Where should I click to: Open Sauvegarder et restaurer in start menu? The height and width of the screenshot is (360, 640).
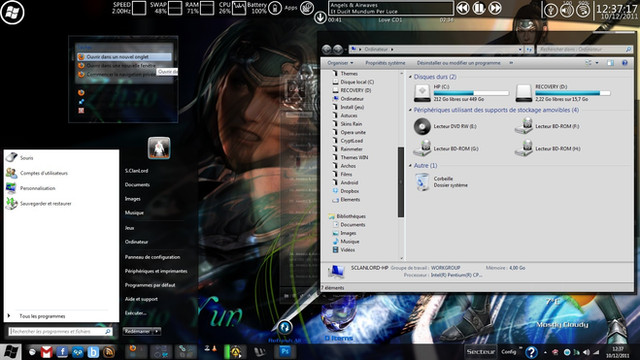(x=45, y=203)
